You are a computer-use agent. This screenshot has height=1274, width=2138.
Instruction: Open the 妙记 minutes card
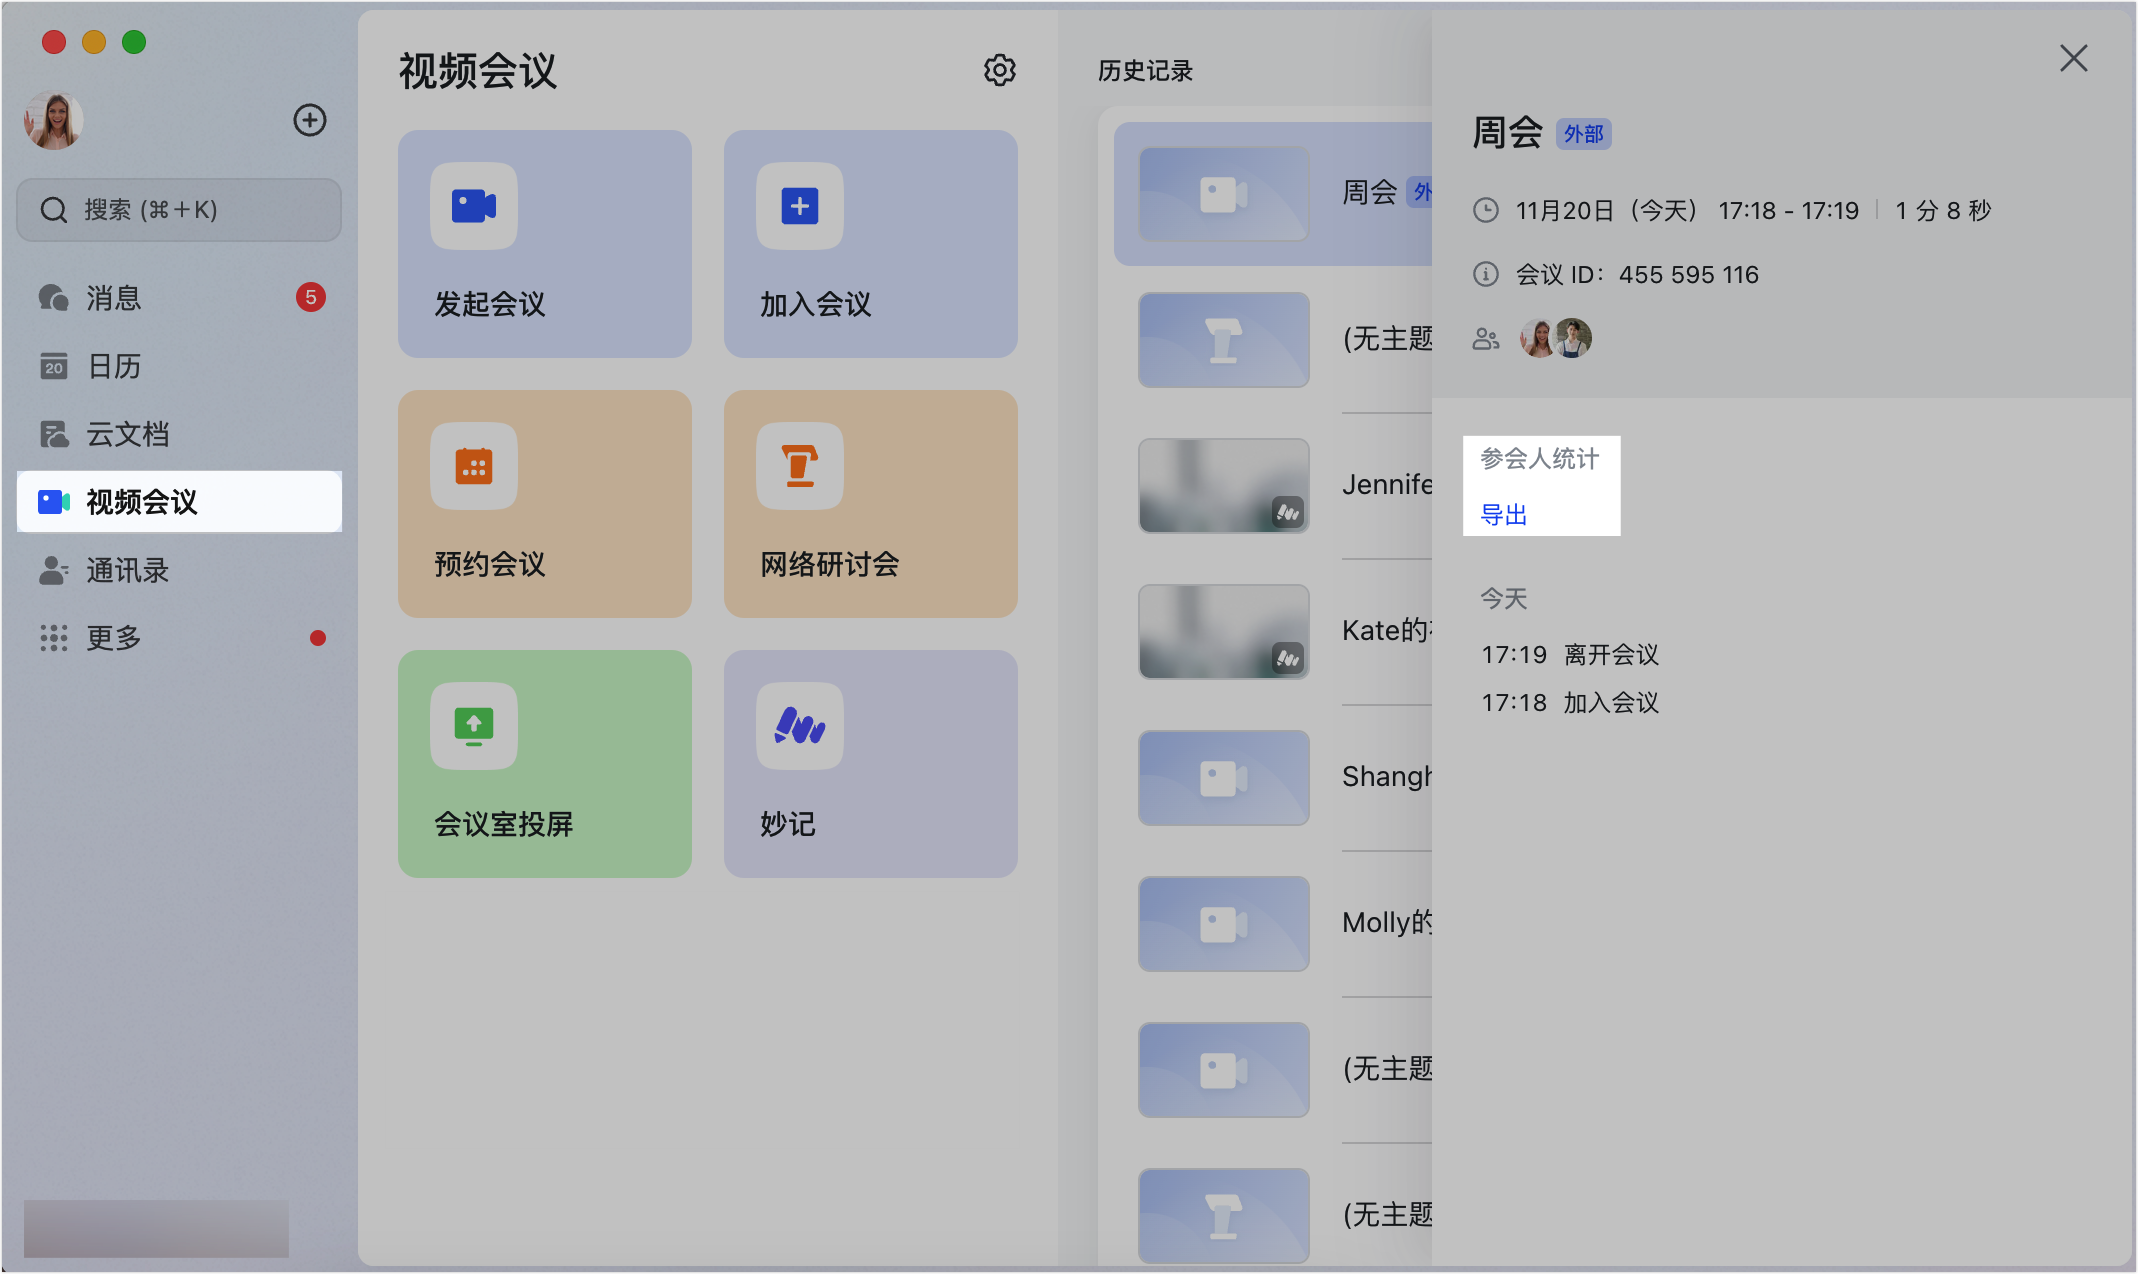tap(871, 764)
